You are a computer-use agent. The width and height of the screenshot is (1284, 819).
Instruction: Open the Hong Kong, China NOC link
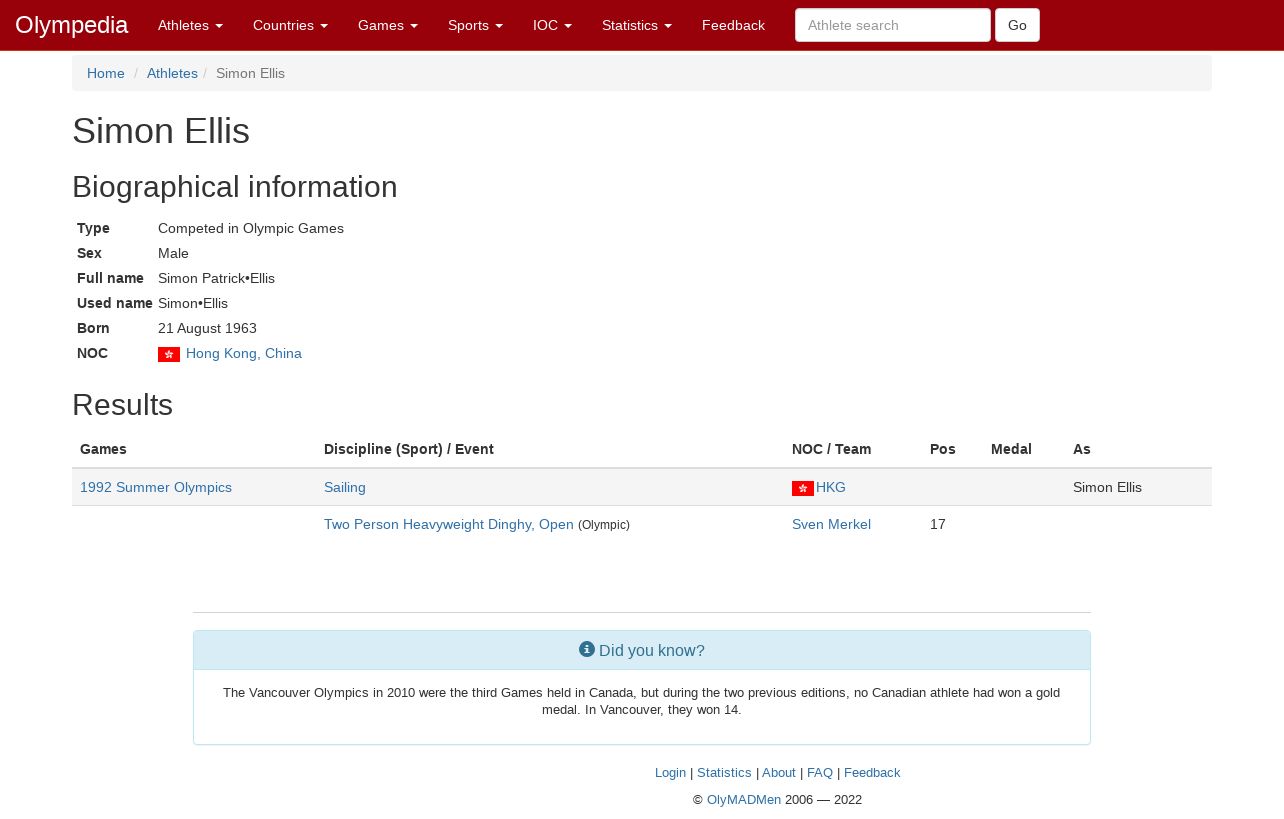pyautogui.click(x=244, y=354)
